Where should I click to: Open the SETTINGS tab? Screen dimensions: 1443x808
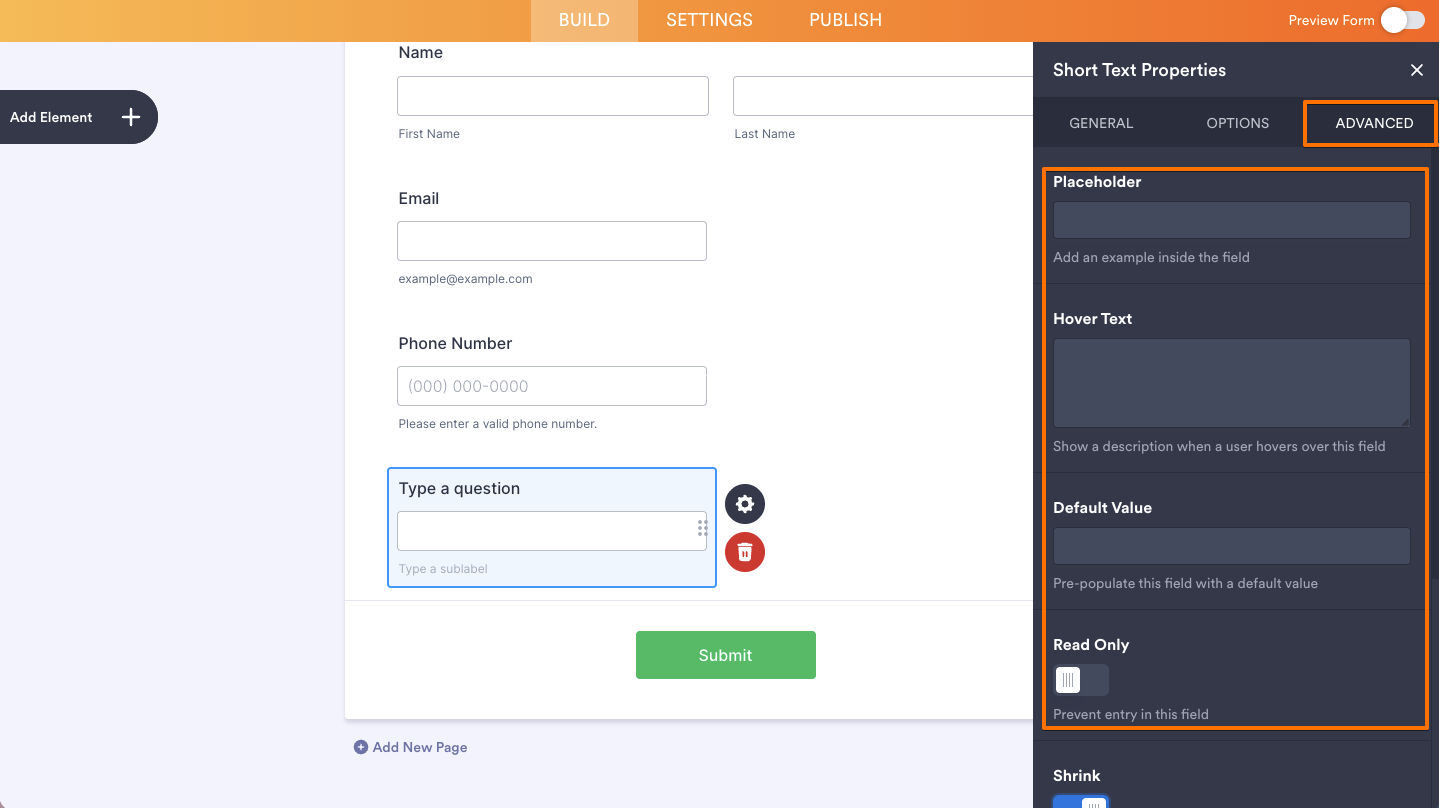[709, 20]
